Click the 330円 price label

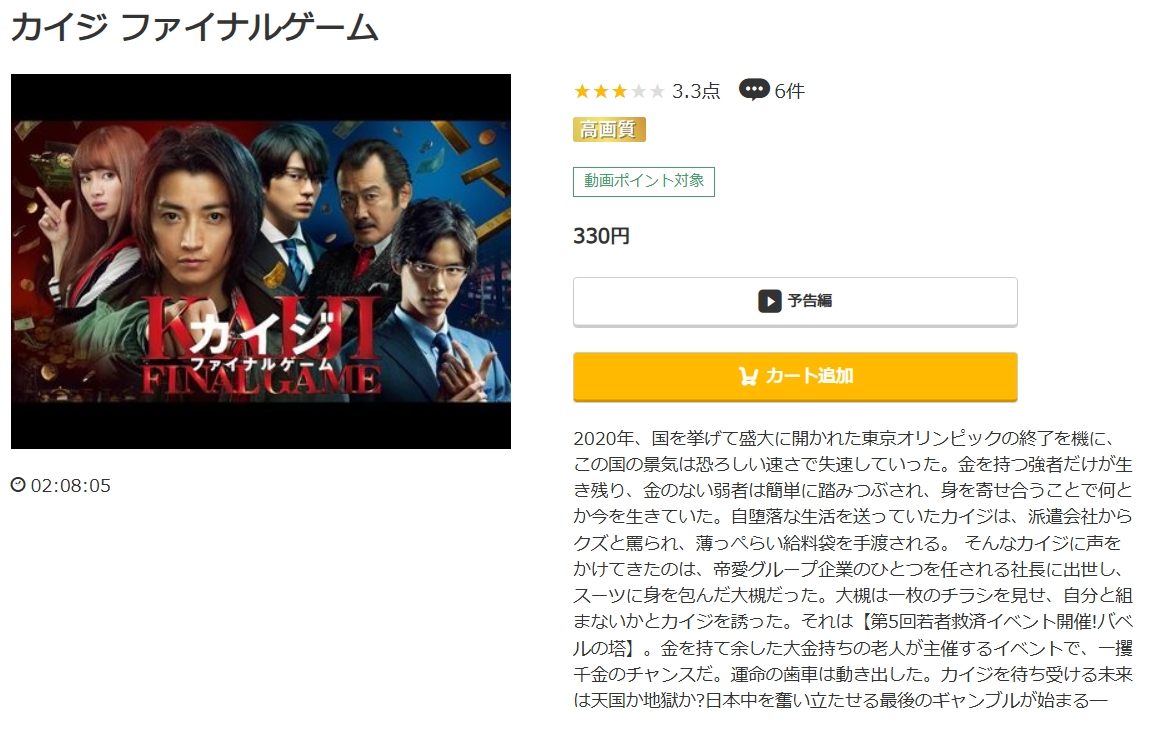[601, 236]
